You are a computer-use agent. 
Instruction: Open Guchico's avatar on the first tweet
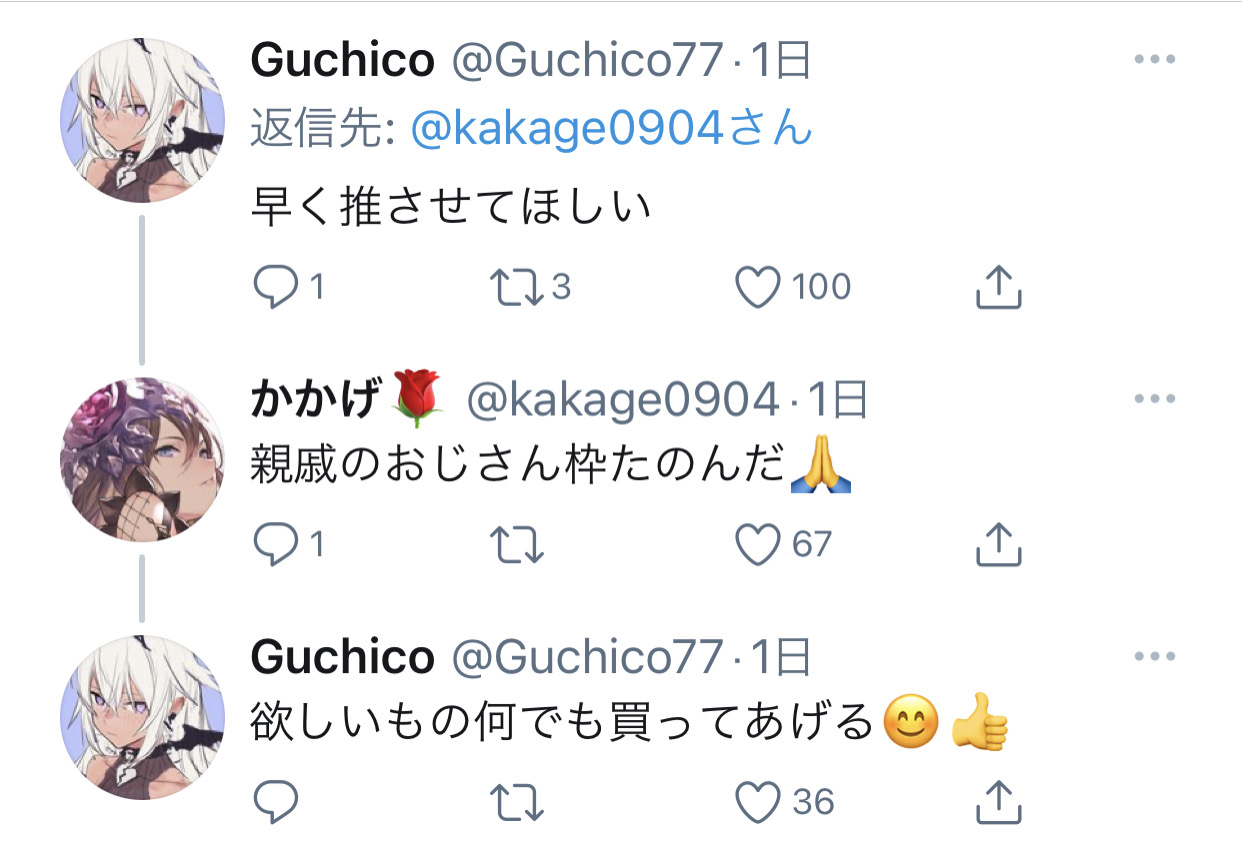coord(142,121)
